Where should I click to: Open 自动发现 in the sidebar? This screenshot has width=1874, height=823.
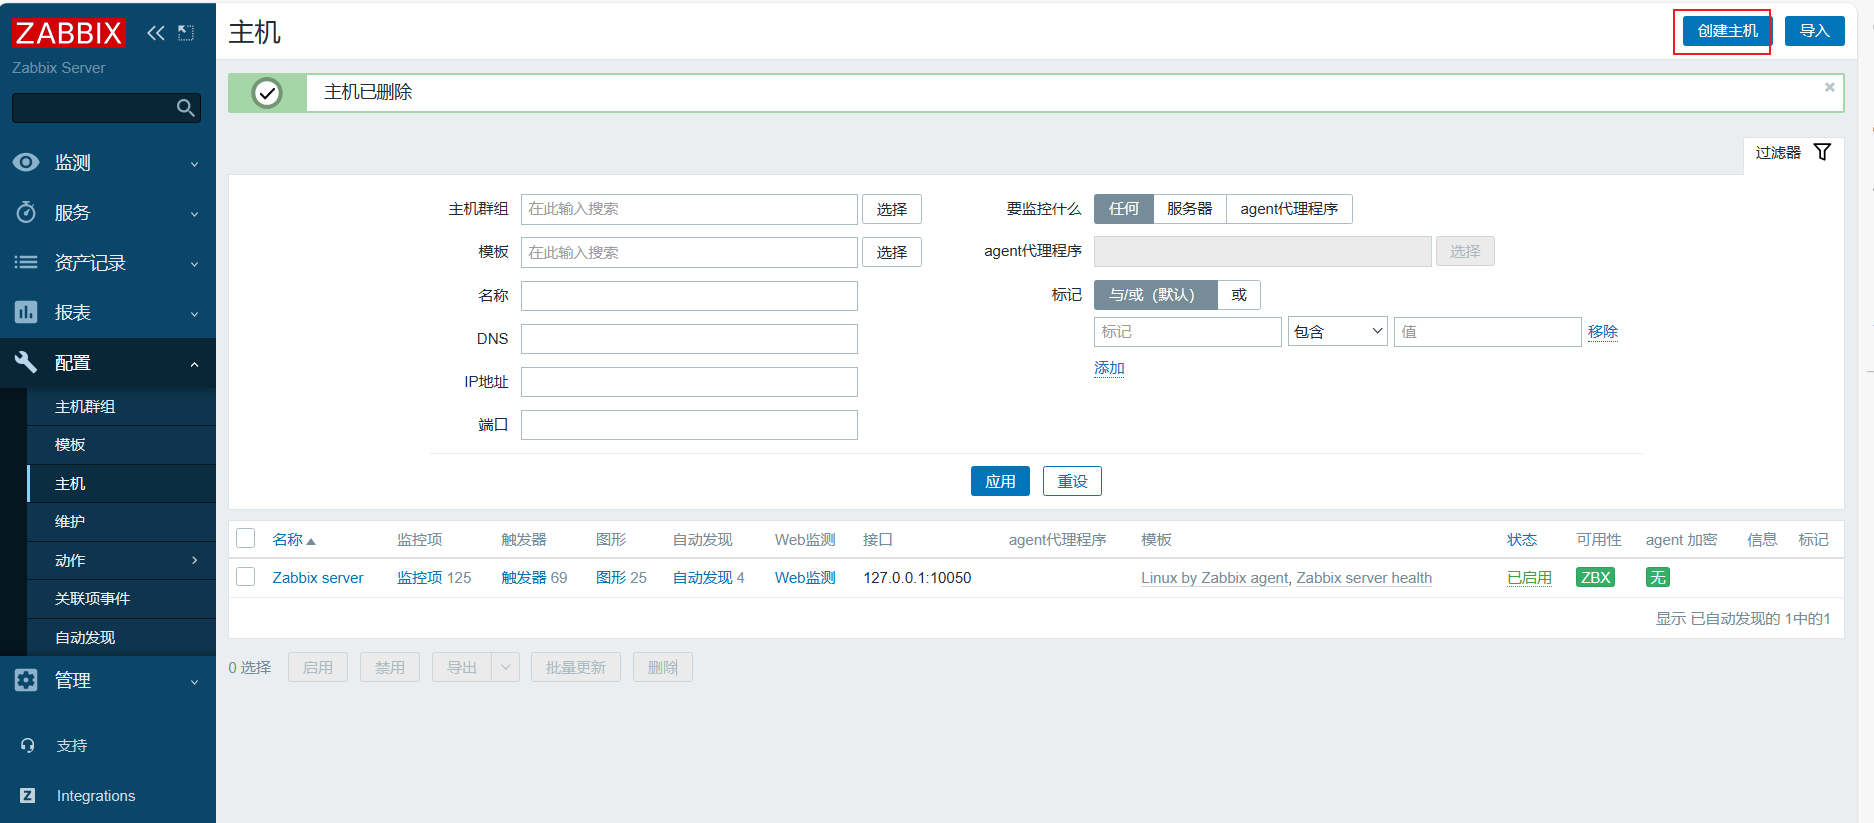click(85, 638)
